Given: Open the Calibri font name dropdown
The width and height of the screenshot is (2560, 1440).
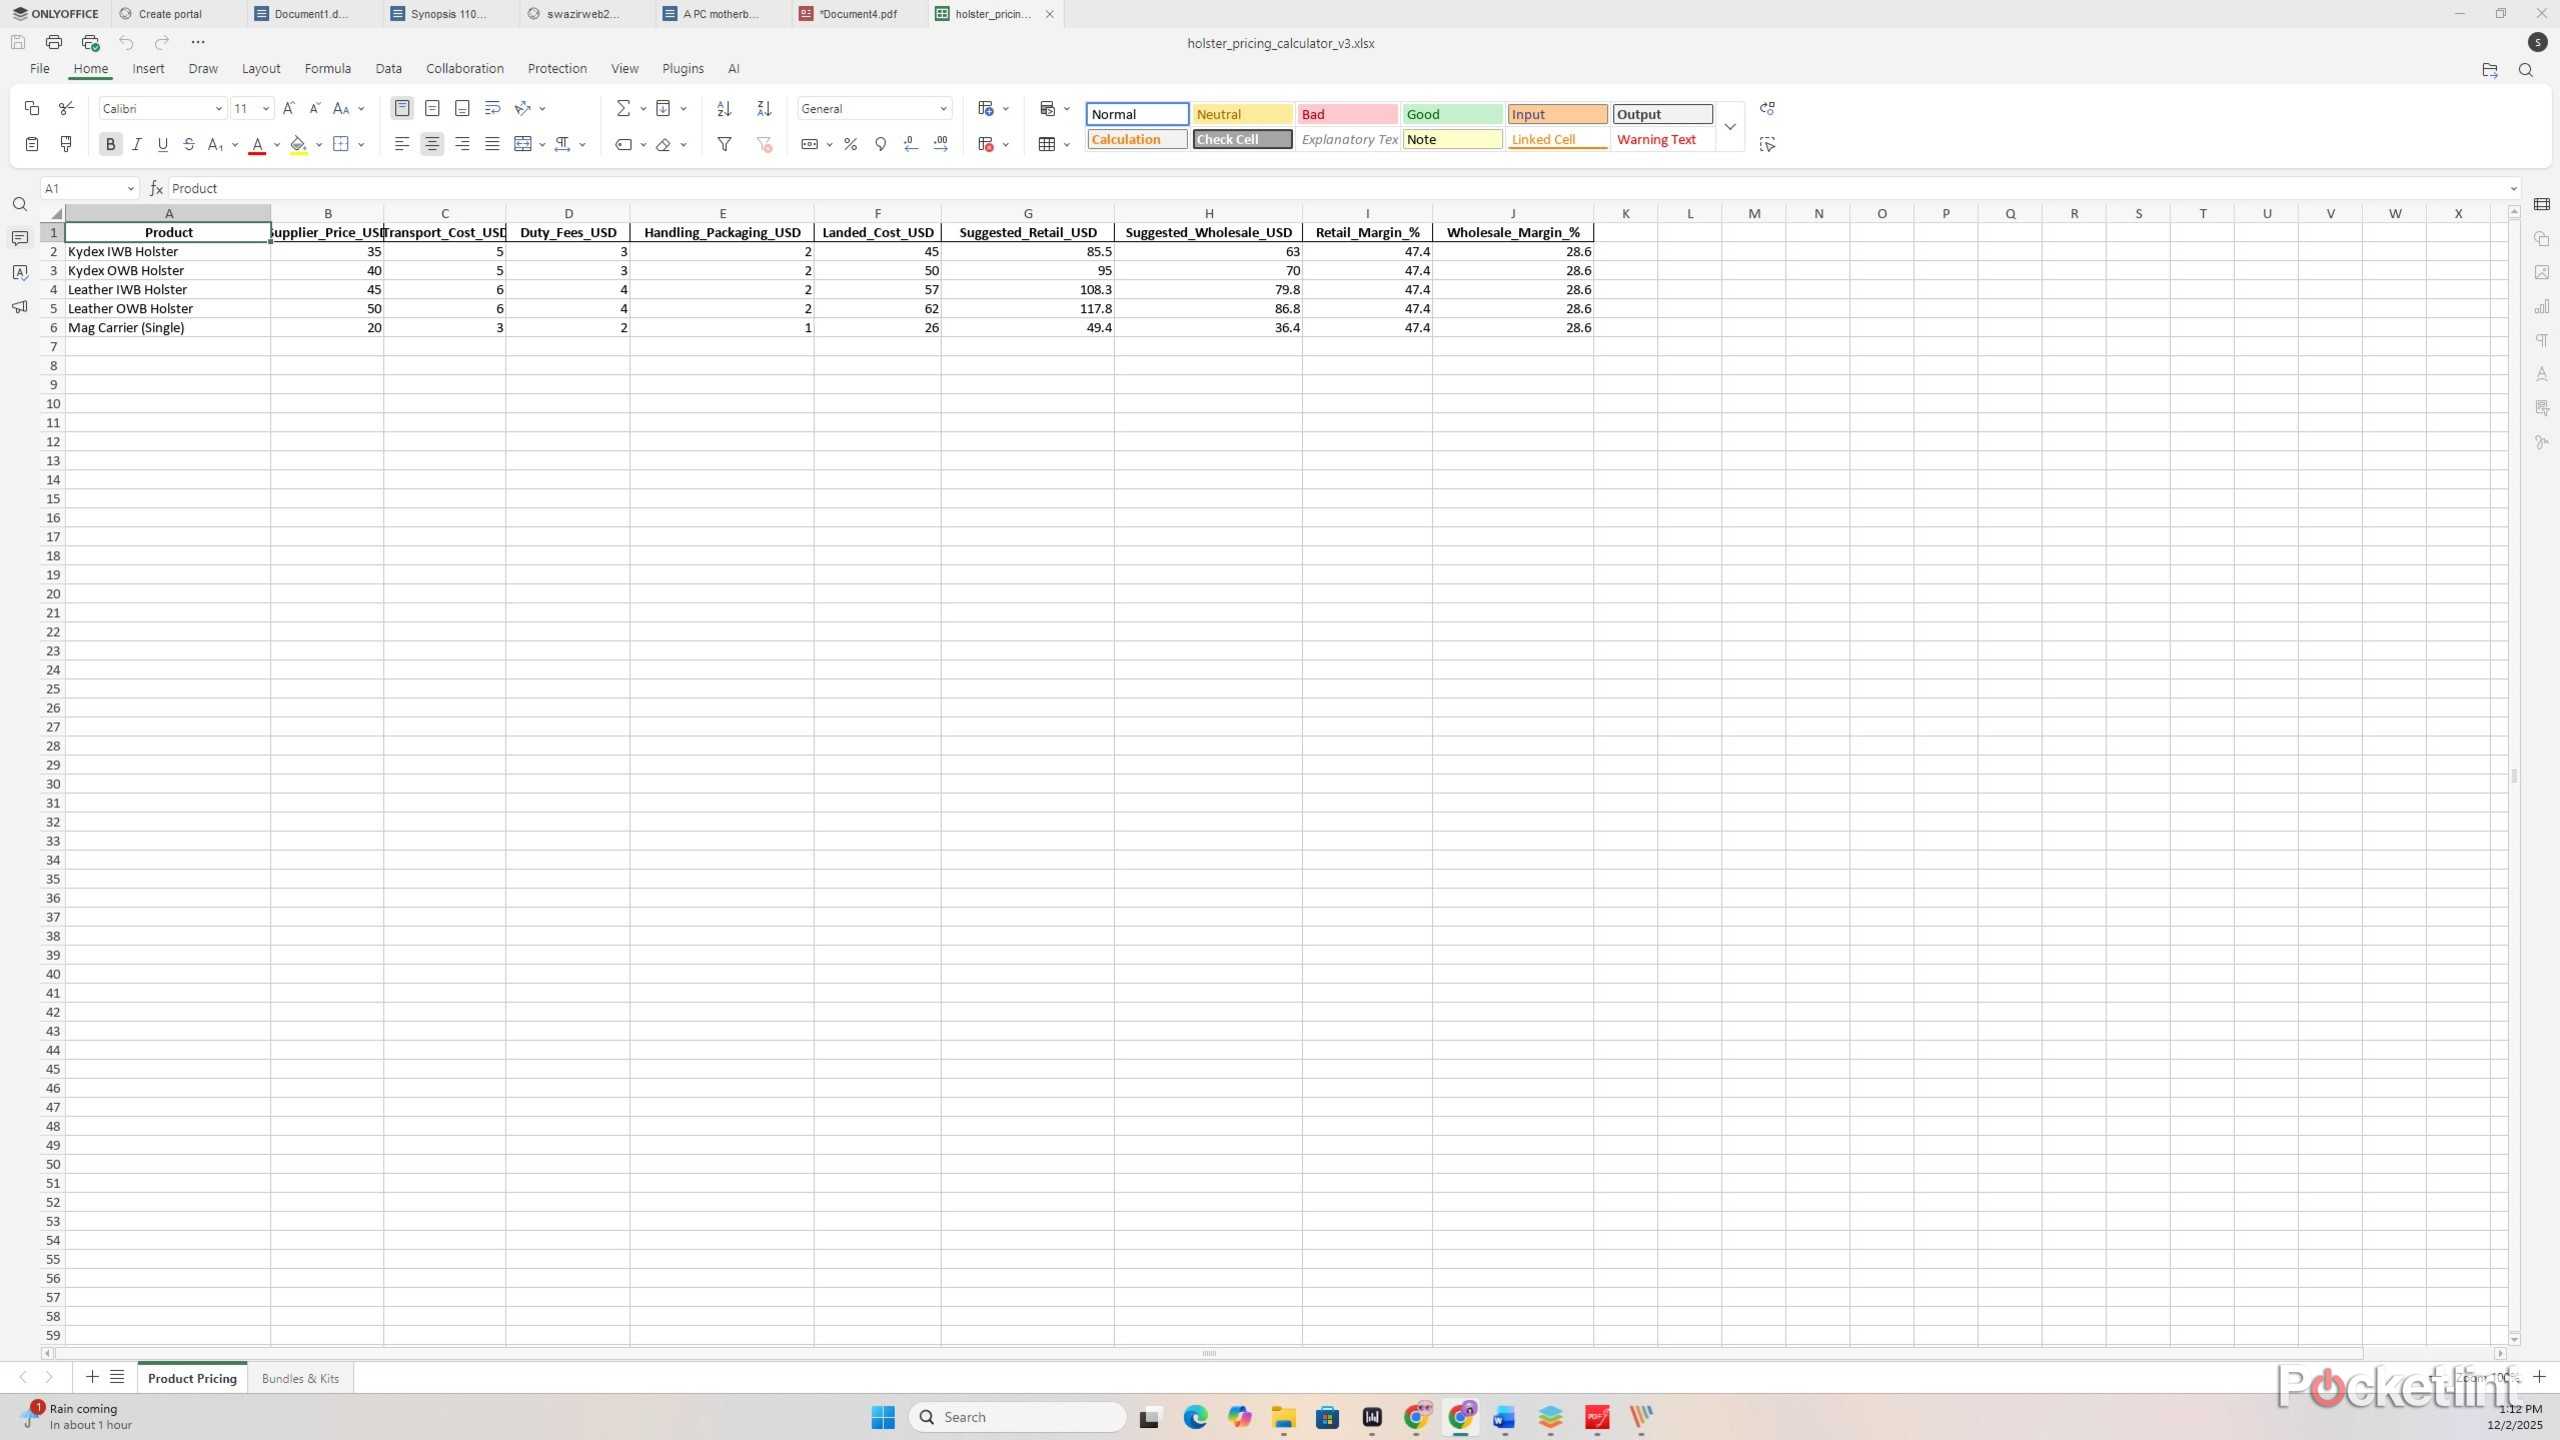Looking at the screenshot, I should [218, 108].
